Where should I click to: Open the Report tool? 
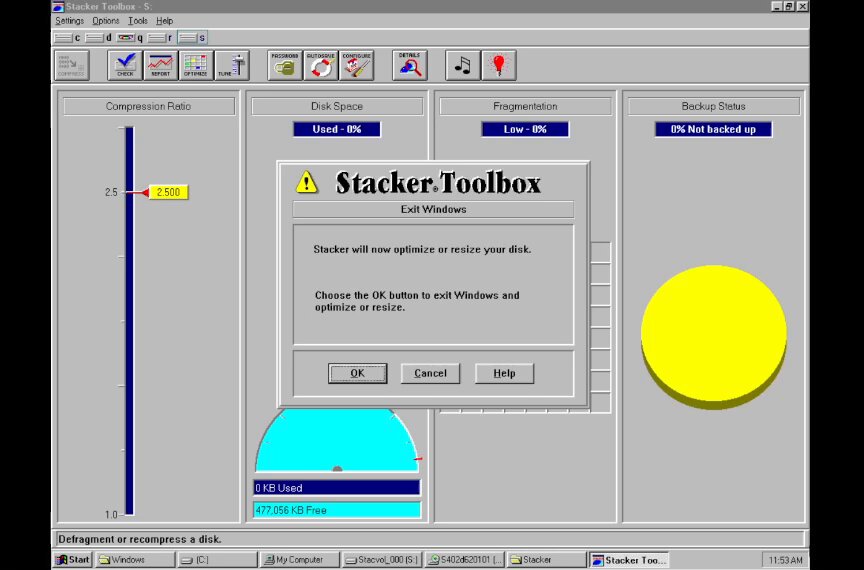pyautogui.click(x=160, y=66)
